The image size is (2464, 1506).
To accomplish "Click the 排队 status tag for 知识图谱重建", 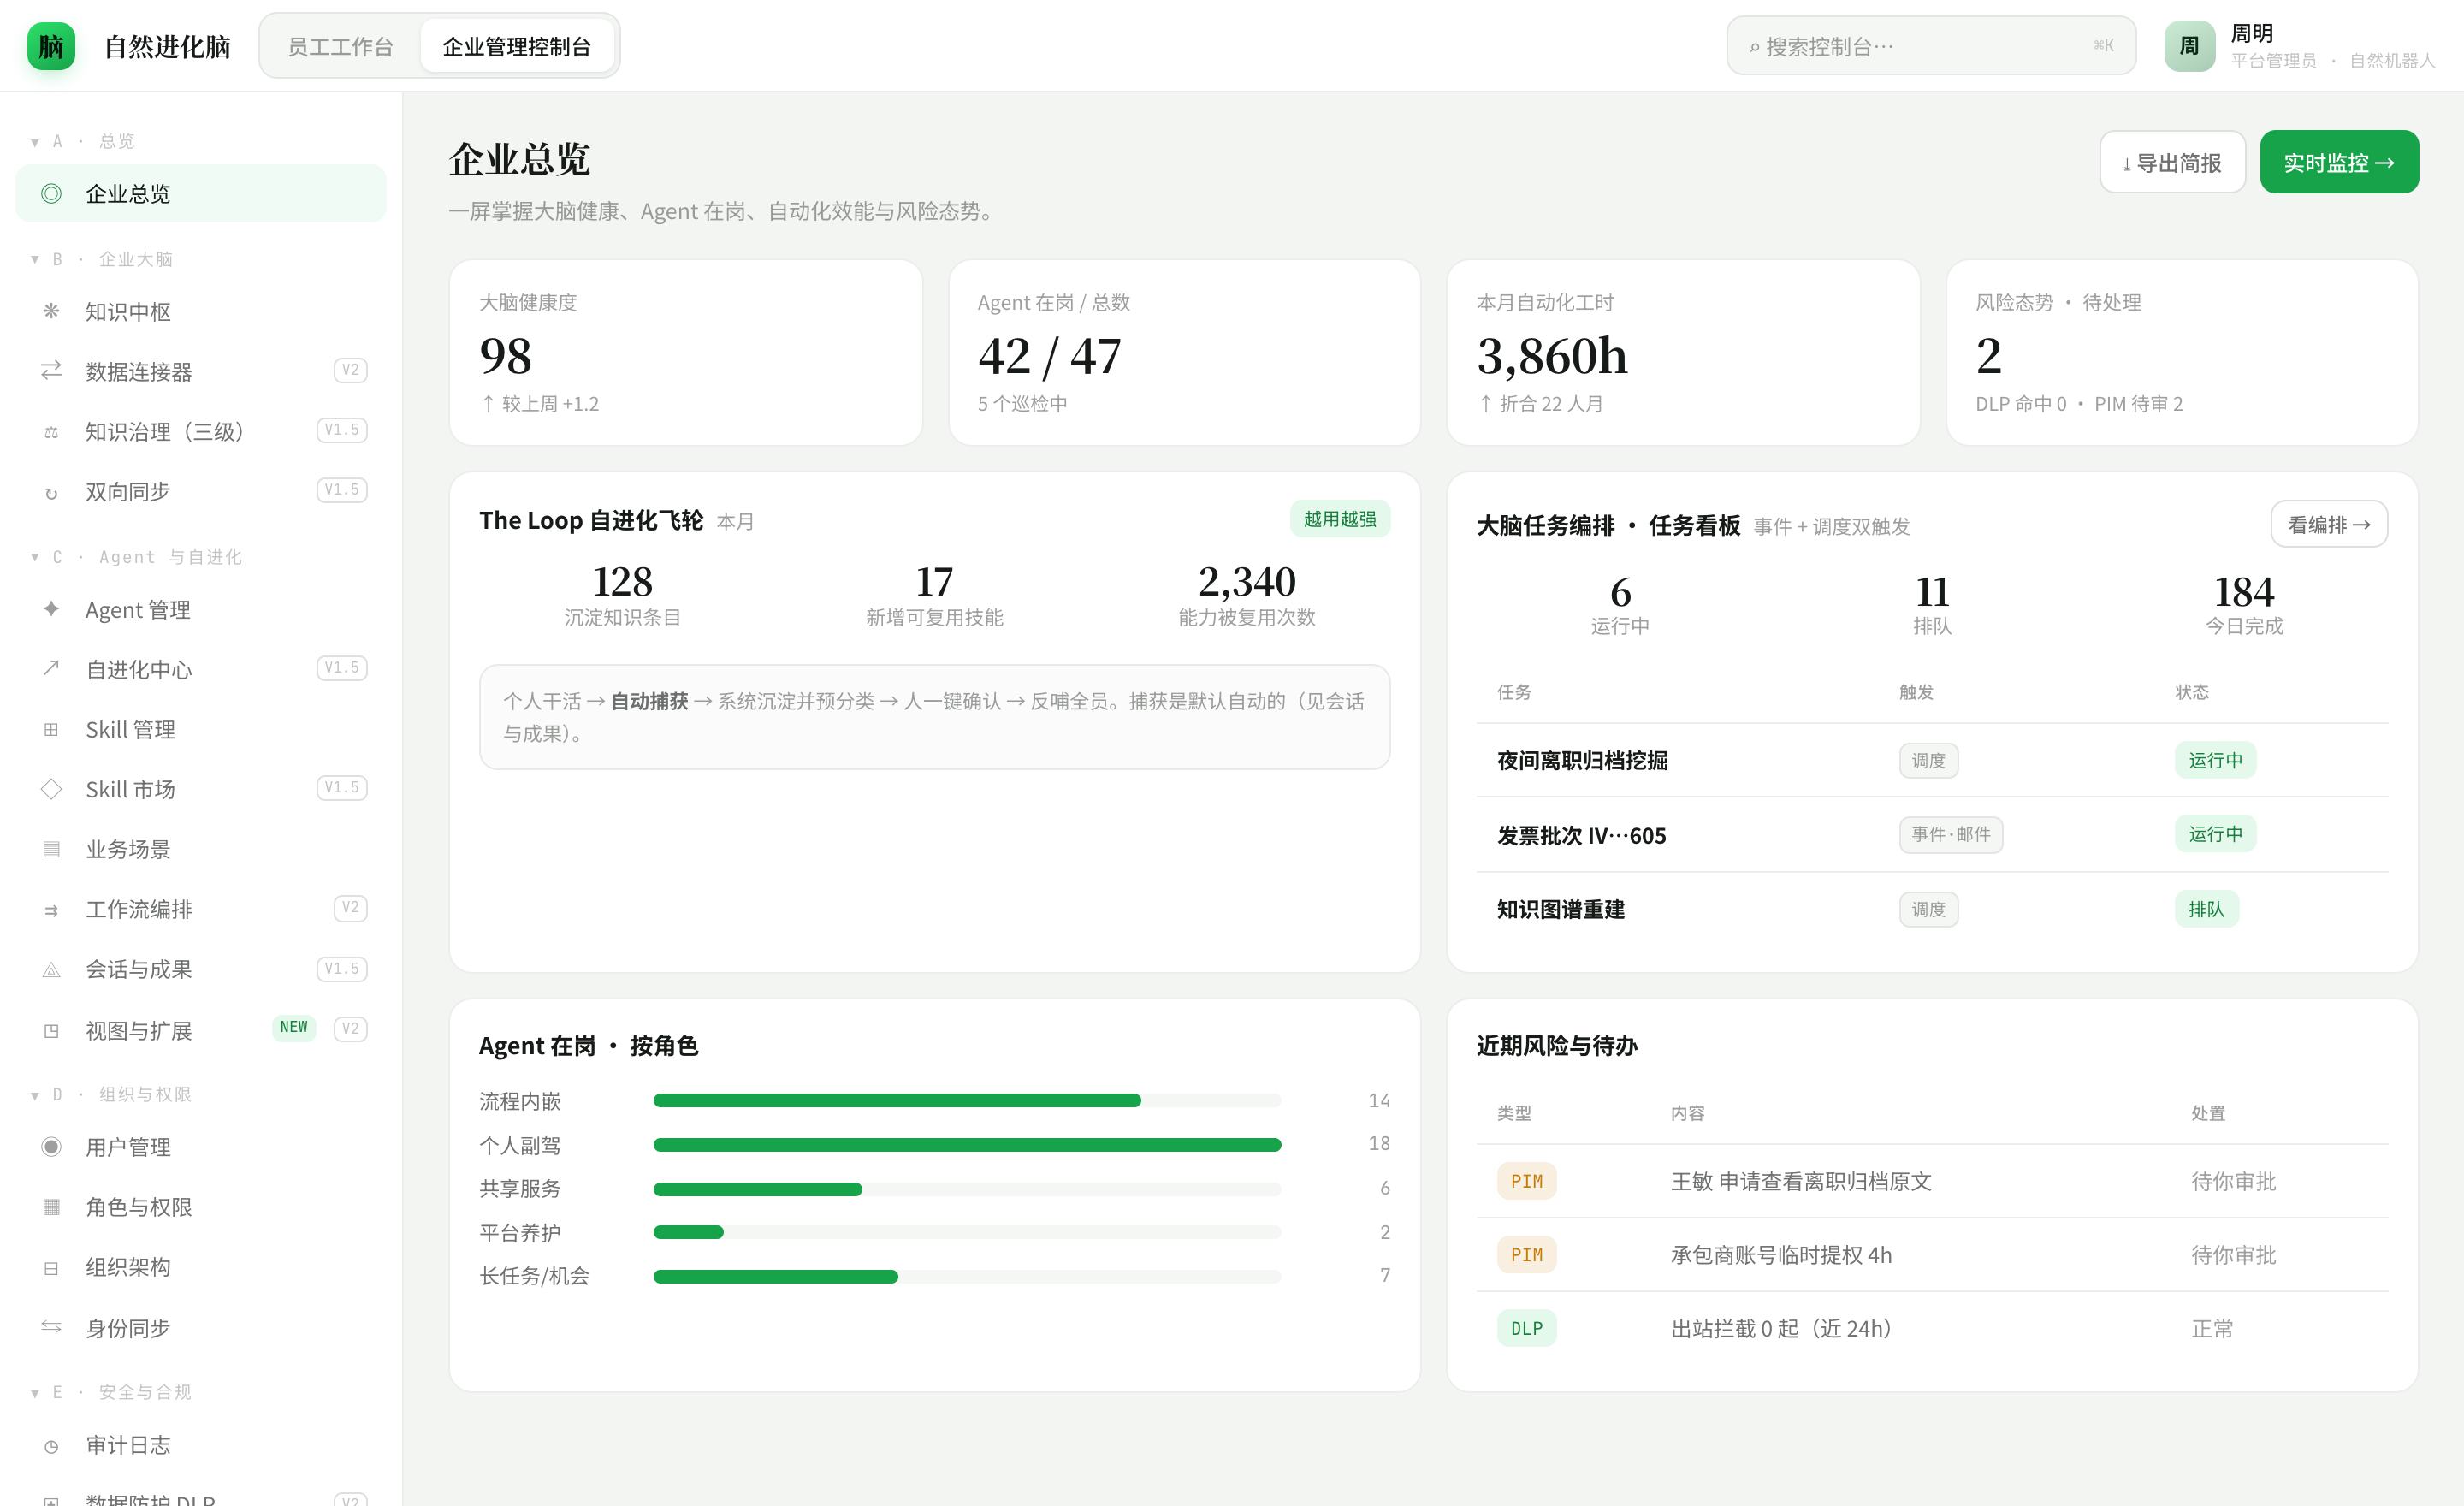I will click(2206, 909).
